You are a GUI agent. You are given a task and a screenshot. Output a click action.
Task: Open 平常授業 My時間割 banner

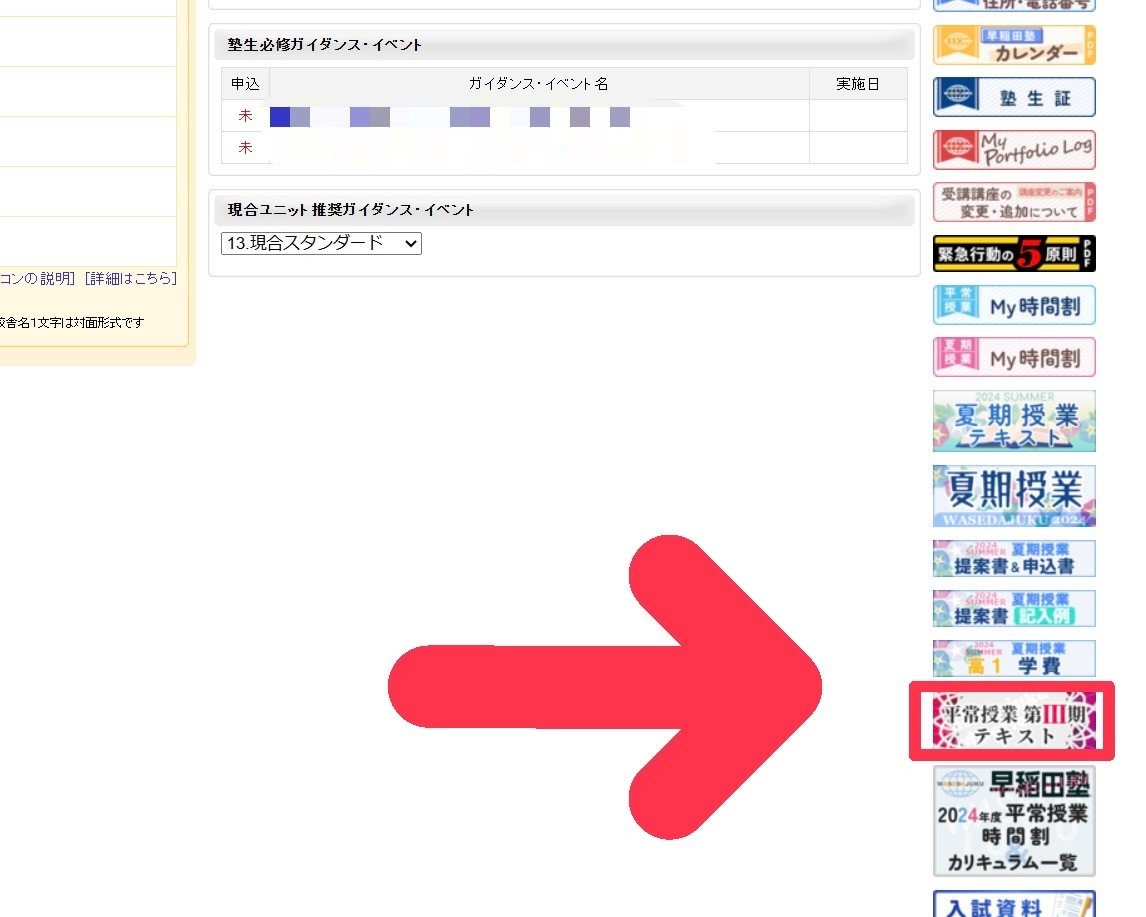click(x=1014, y=306)
